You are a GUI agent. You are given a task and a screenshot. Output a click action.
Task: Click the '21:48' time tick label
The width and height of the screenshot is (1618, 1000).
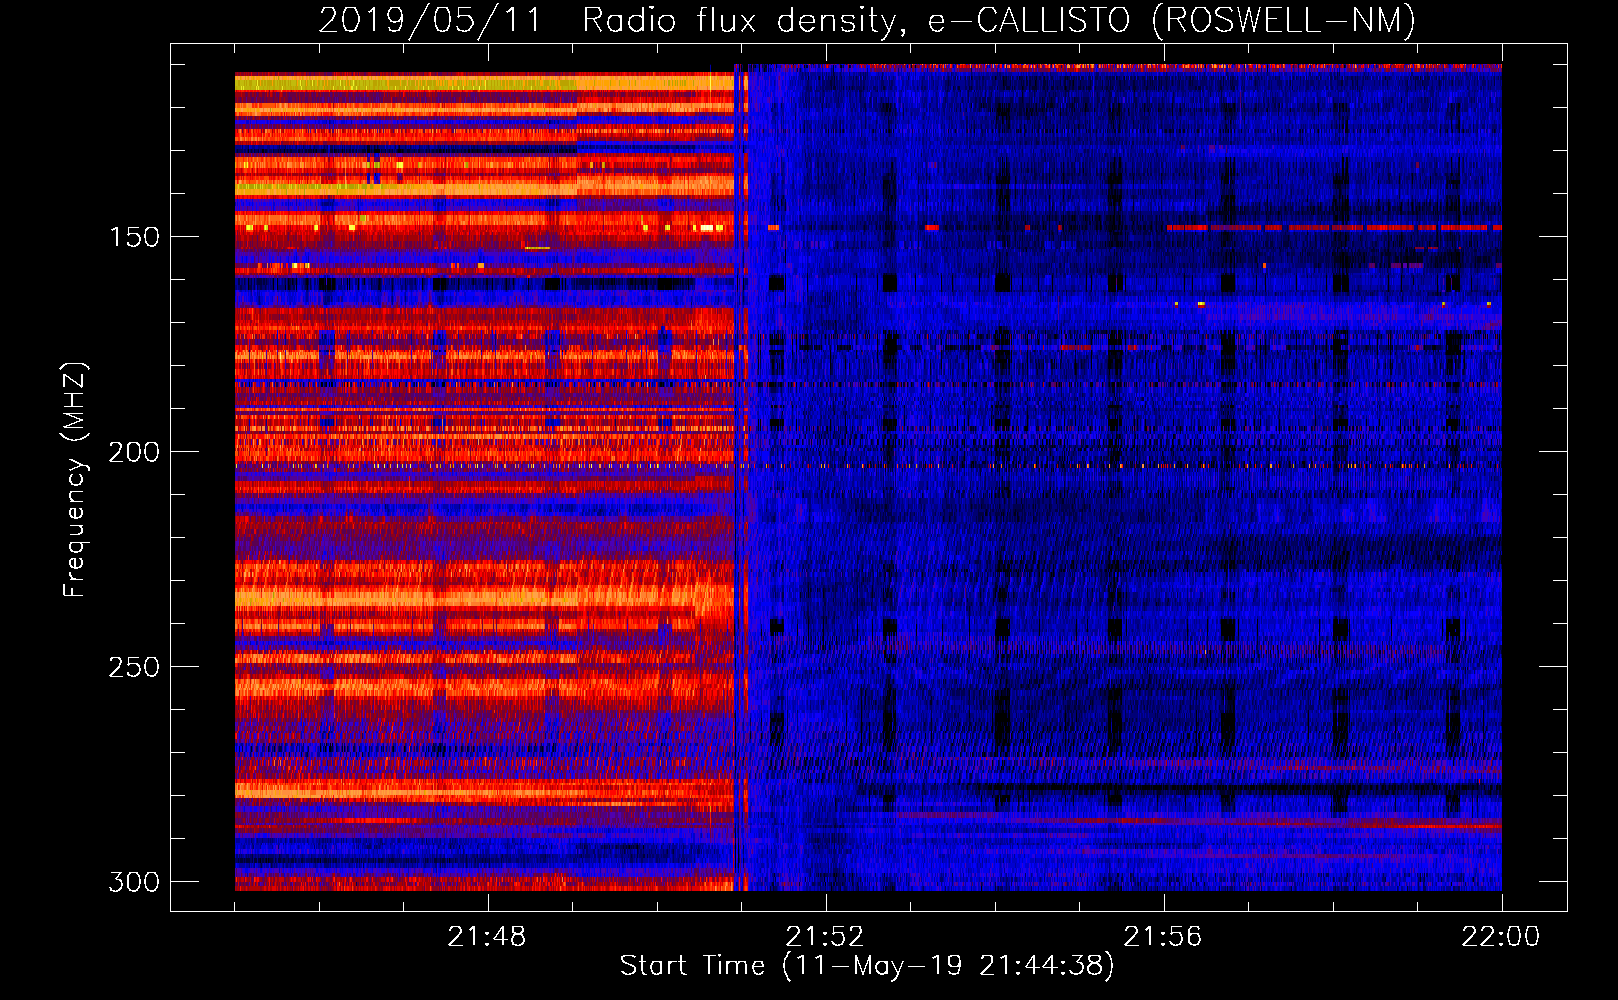click(x=487, y=936)
